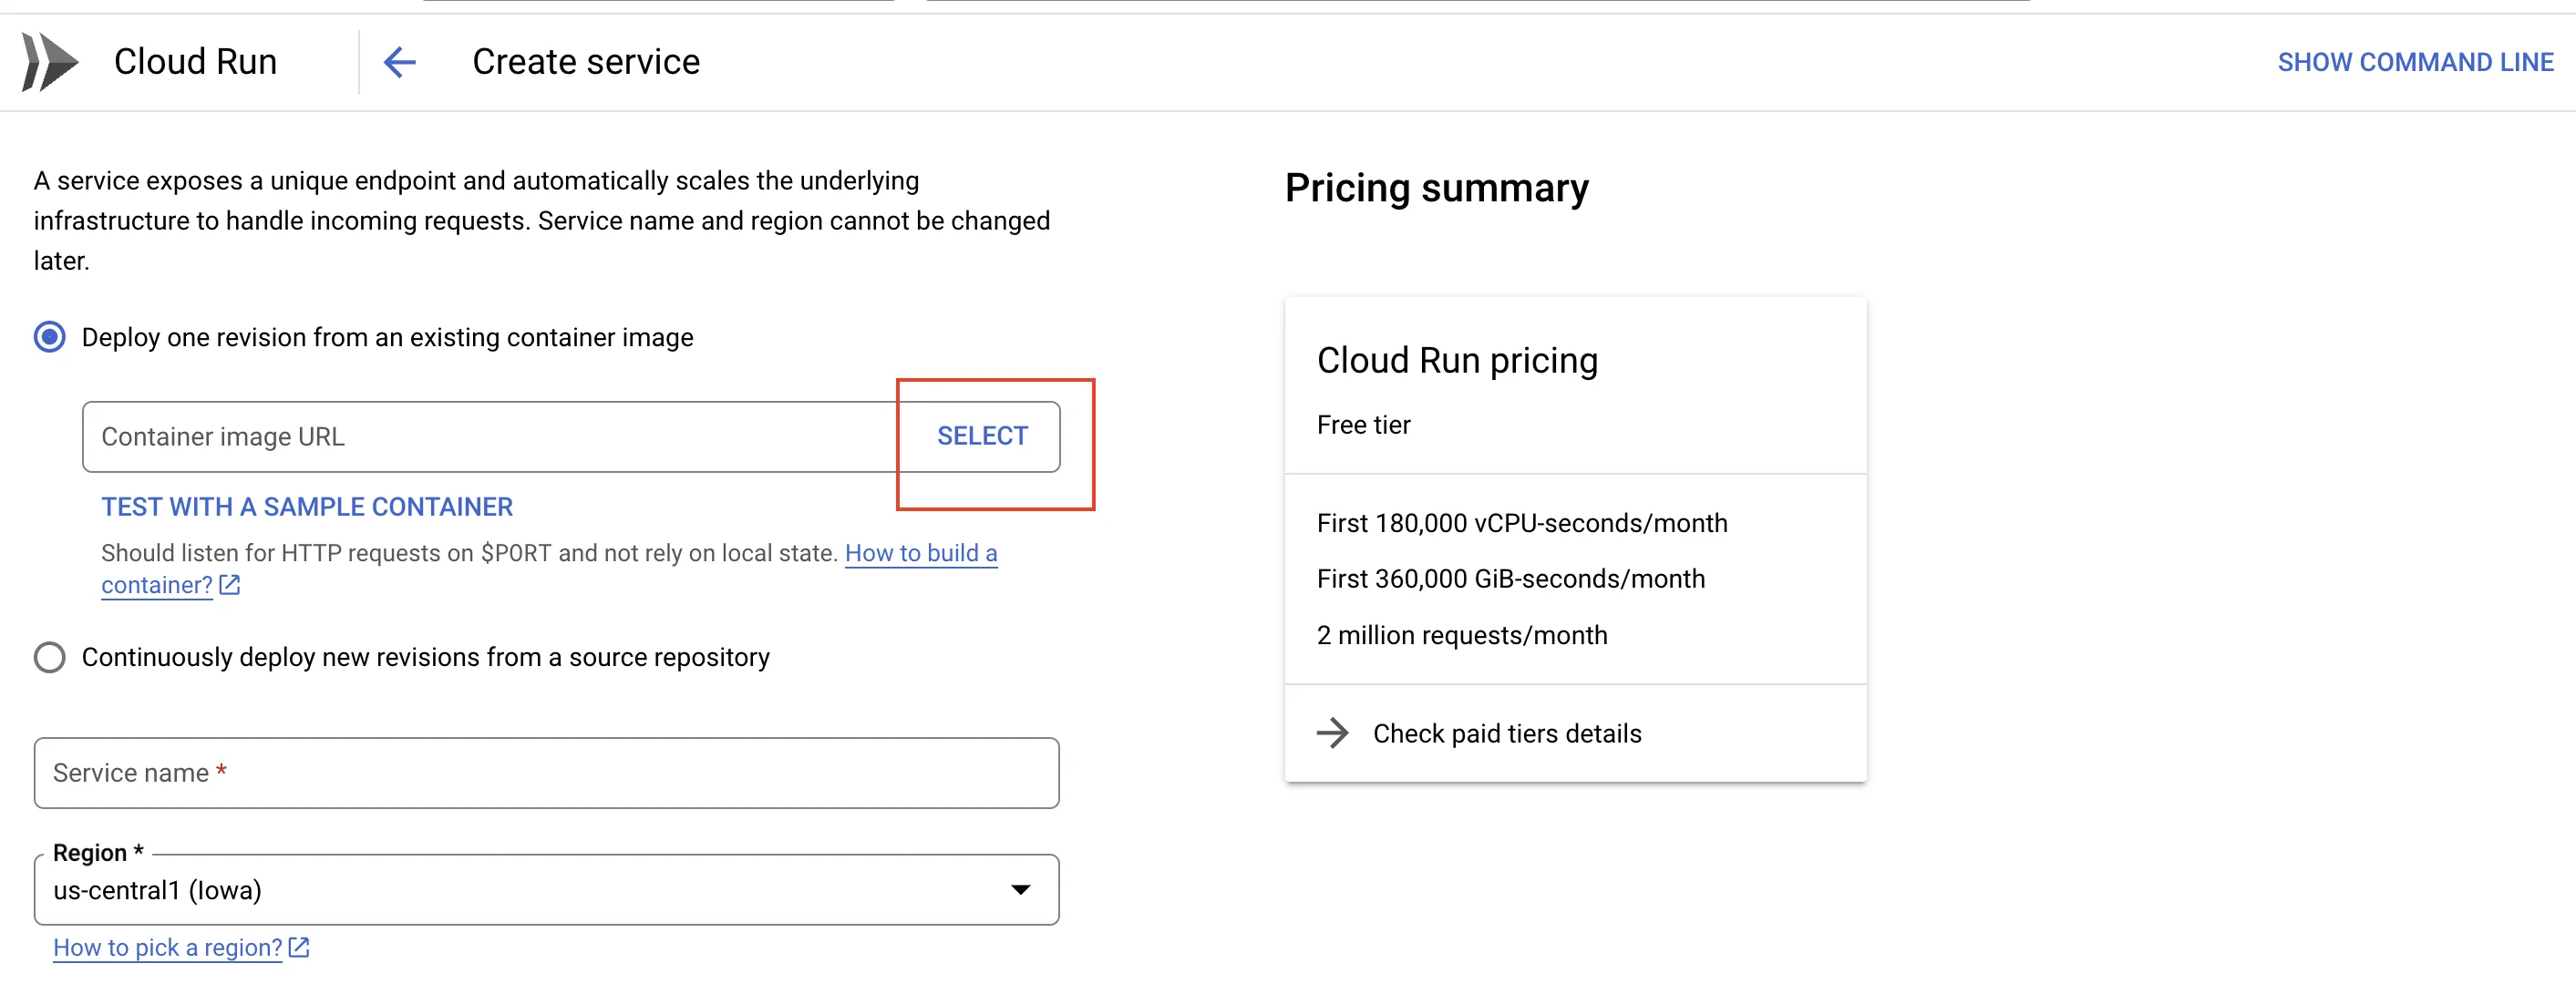2576x984 pixels.
Task: Click '2 million requests/month' text
Action: (x=1462, y=635)
